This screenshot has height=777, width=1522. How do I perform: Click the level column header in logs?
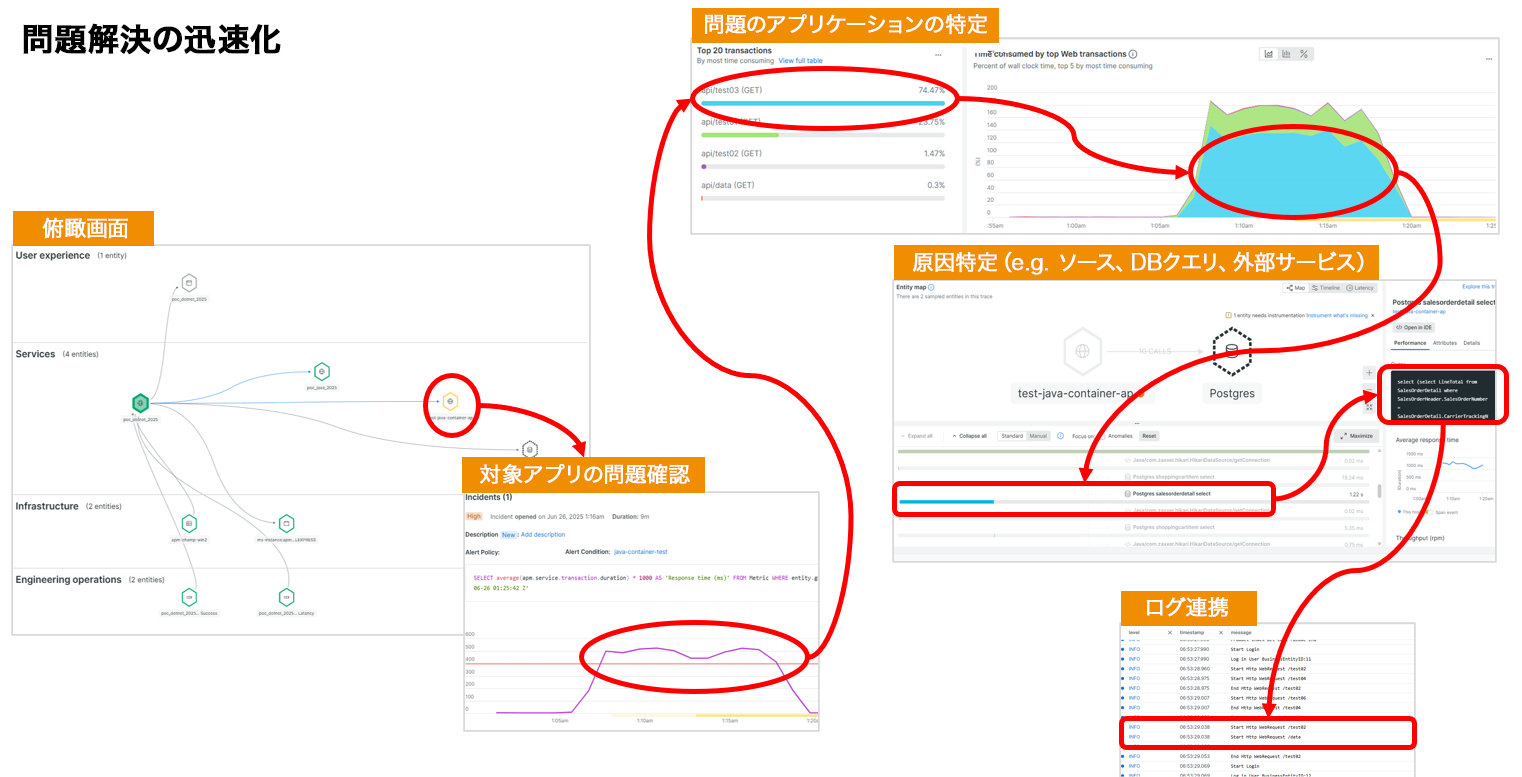coord(1134,633)
